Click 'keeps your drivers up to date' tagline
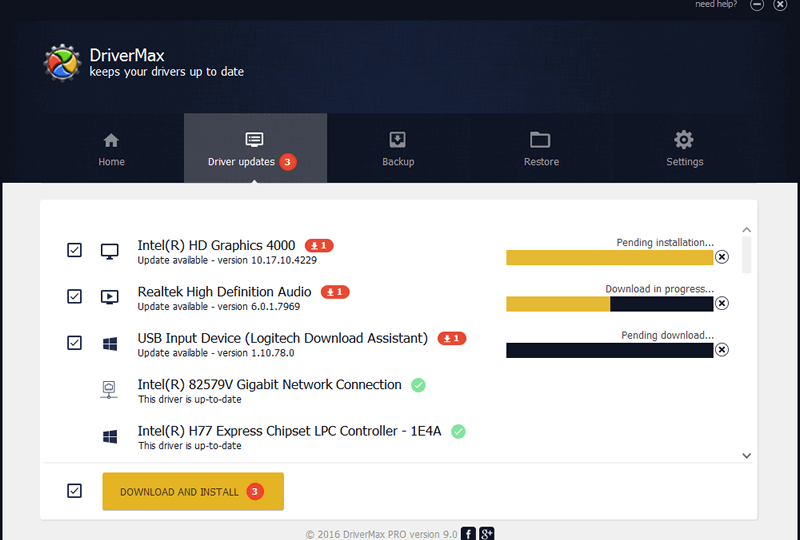Screen dimensions: 800x540 [x=166, y=72]
